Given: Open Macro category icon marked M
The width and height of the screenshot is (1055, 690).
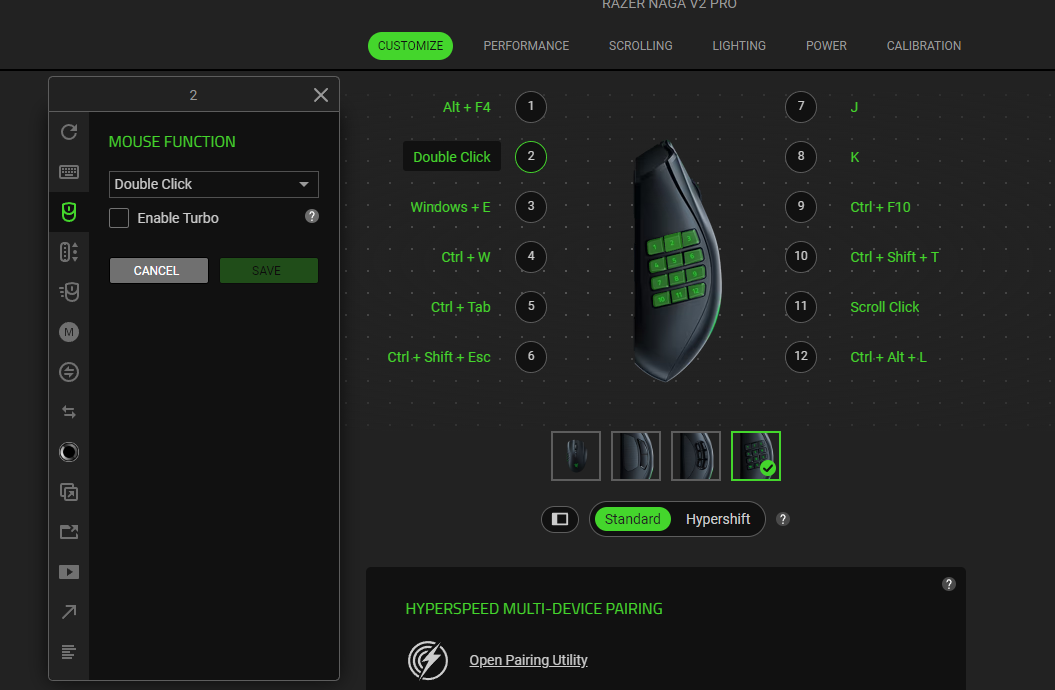Looking at the screenshot, I should pyautogui.click(x=69, y=332).
